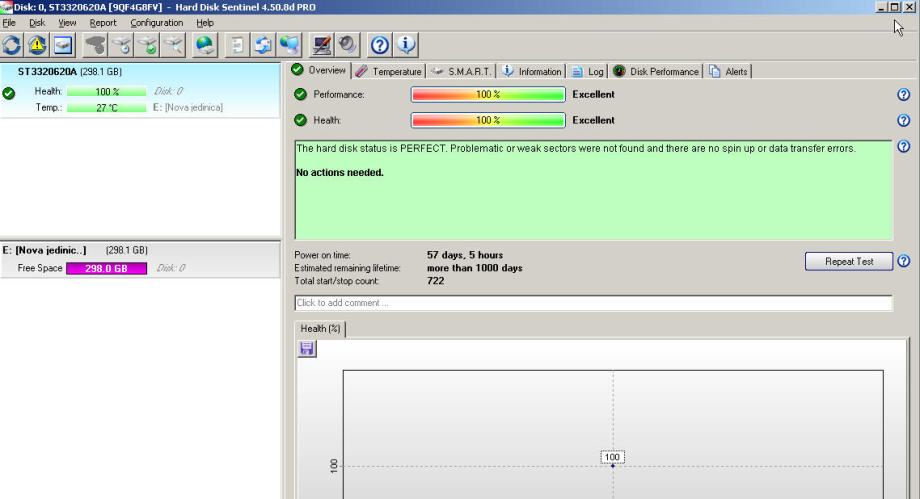Viewport: 920px width, 499px height.
Task: Click the Excellent rating next to Health
Action: coord(593,120)
